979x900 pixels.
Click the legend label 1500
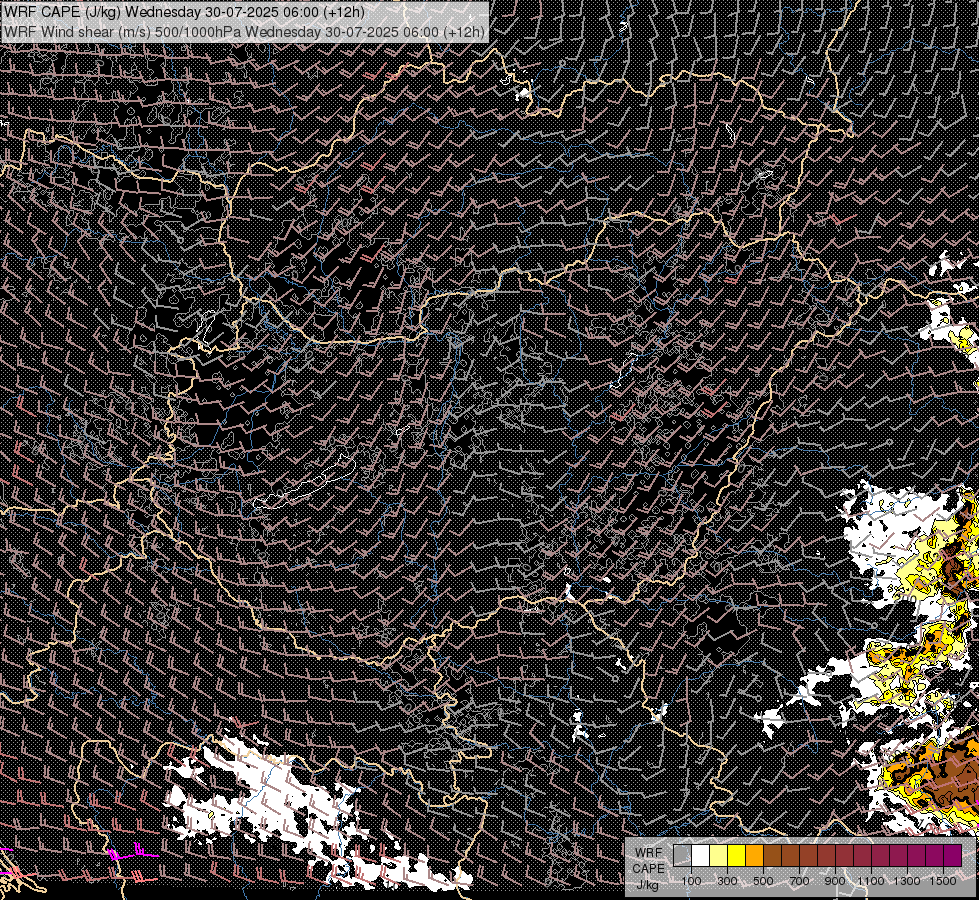pyautogui.click(x=943, y=881)
